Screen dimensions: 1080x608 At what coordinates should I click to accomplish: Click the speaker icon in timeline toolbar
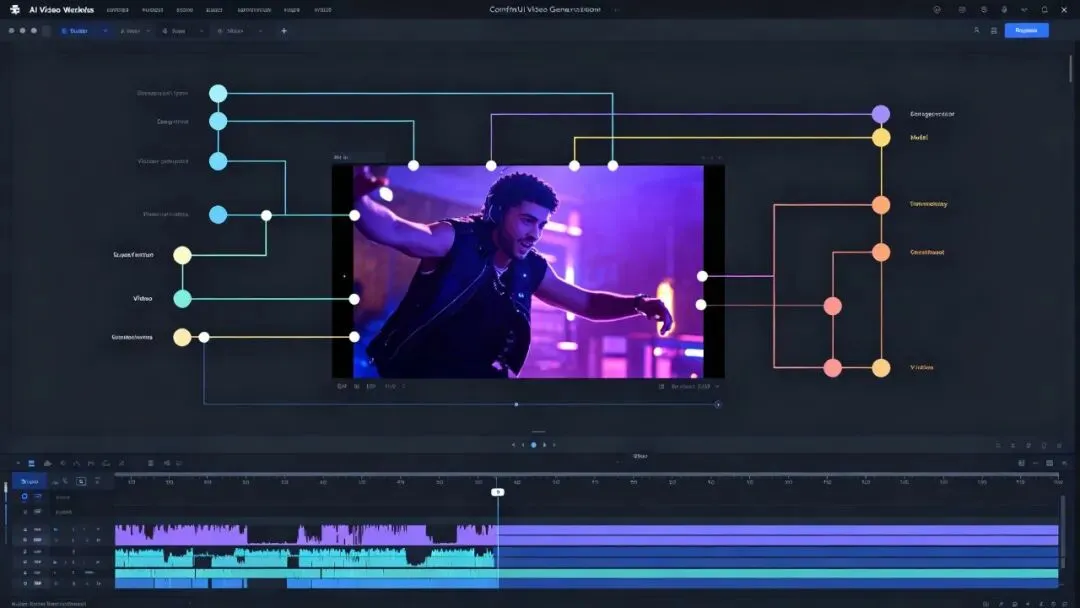click(167, 463)
